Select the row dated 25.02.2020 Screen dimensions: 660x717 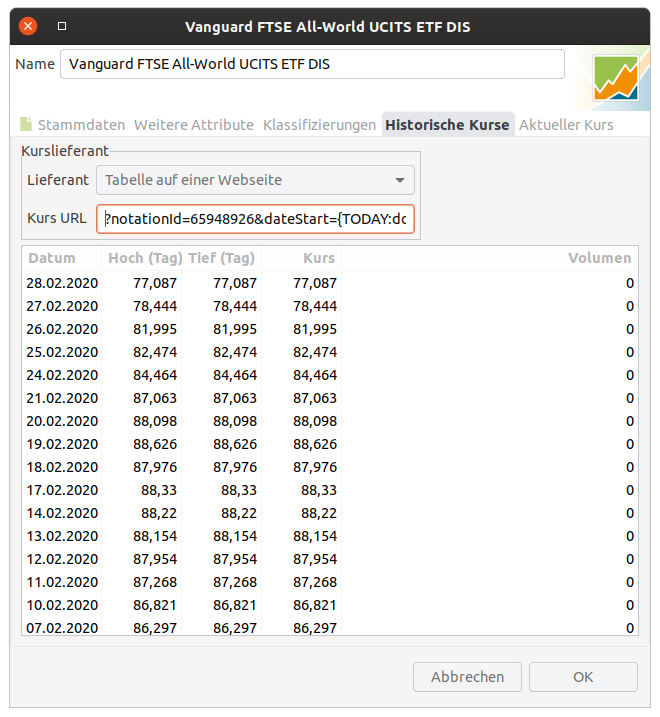(x=330, y=352)
